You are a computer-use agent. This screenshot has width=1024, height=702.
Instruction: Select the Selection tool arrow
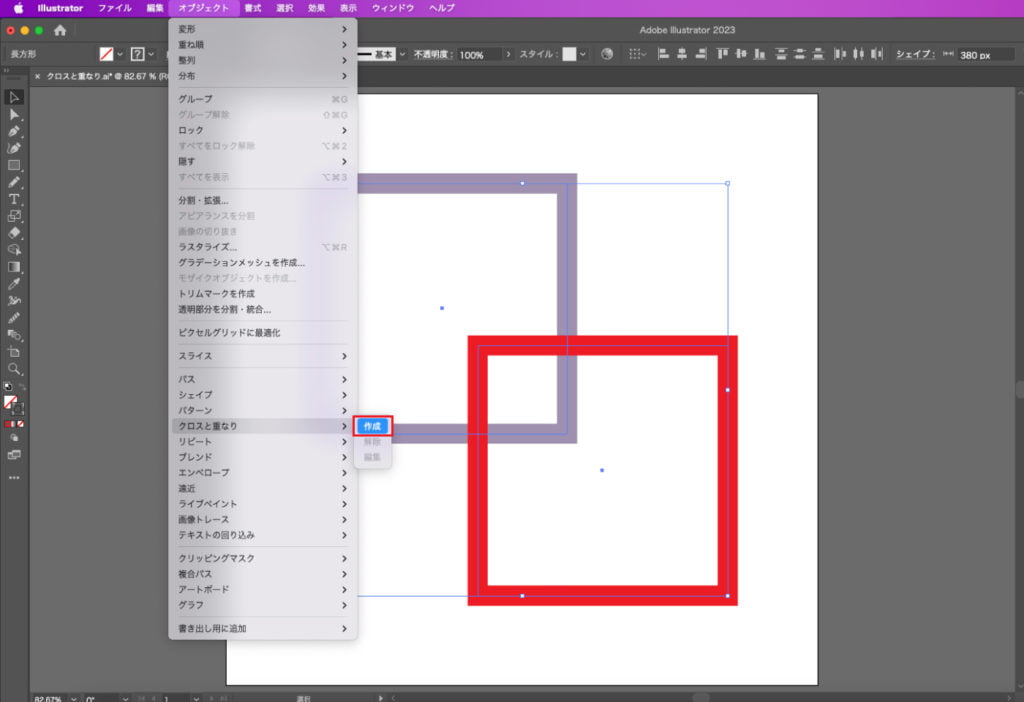14,97
